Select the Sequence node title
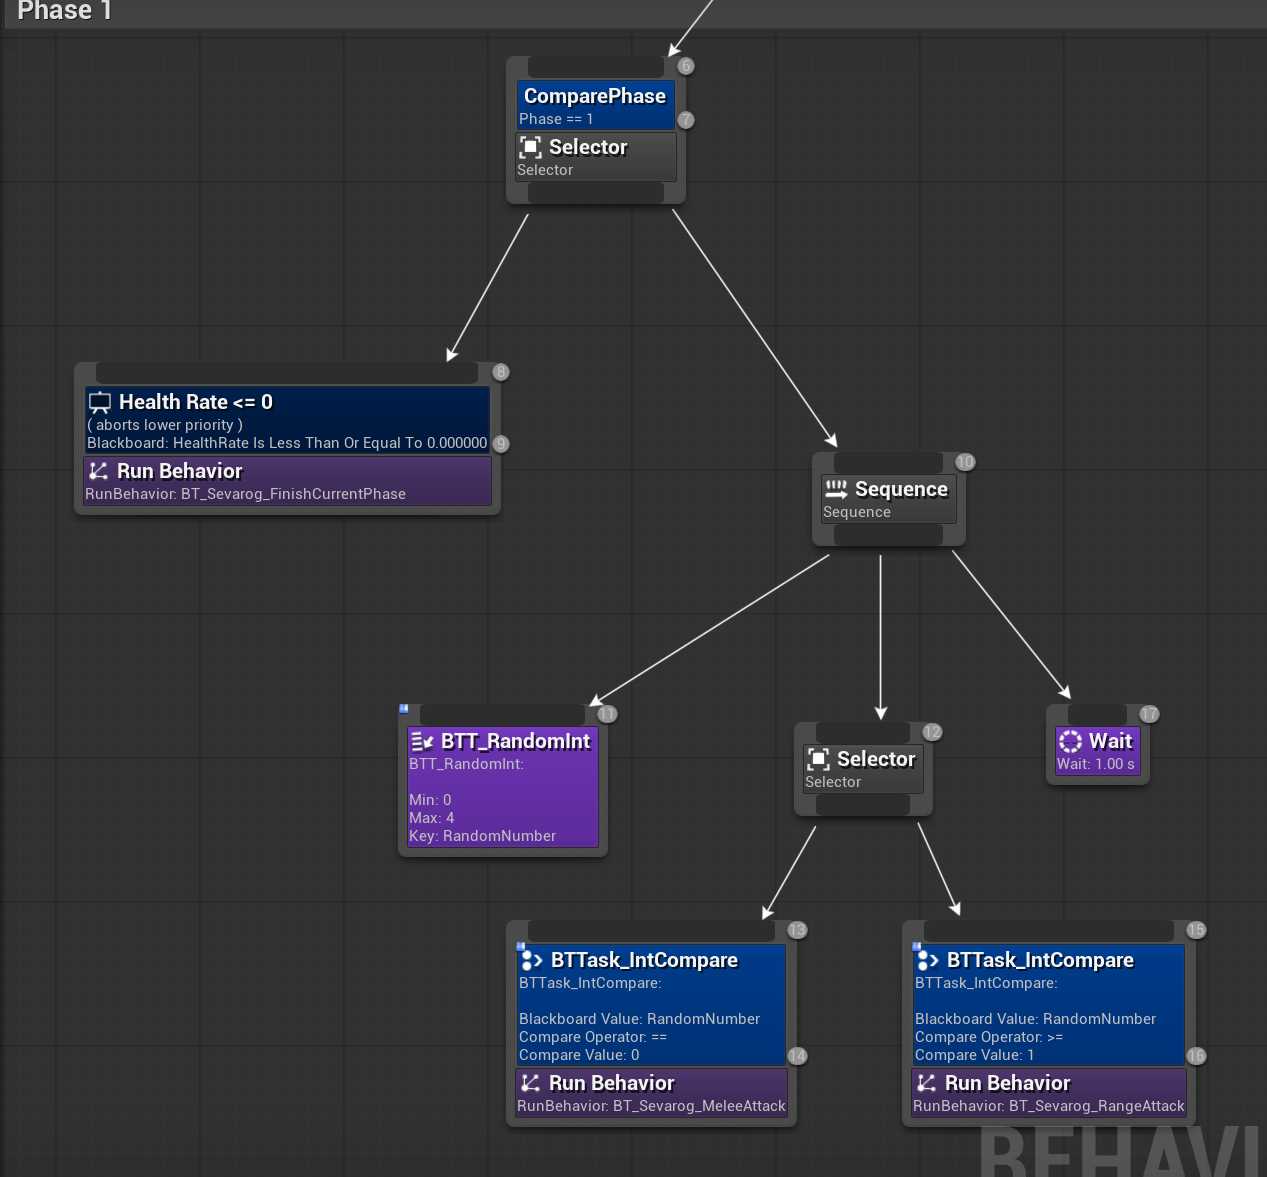 (x=901, y=489)
